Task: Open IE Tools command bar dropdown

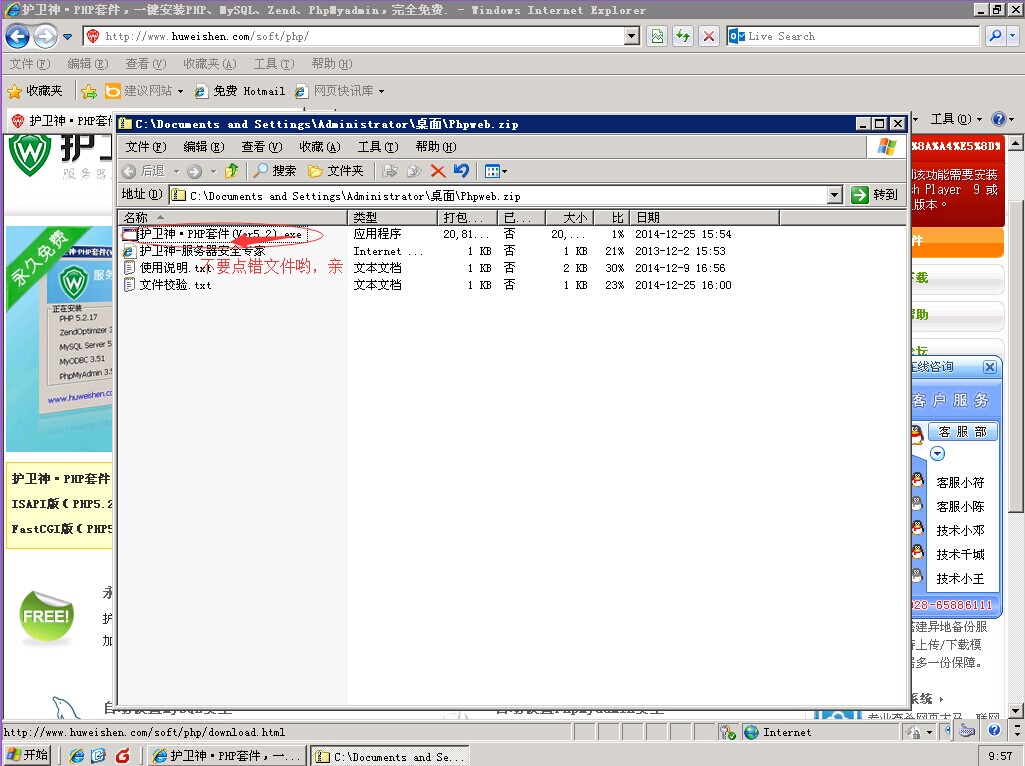Action: tap(956, 119)
